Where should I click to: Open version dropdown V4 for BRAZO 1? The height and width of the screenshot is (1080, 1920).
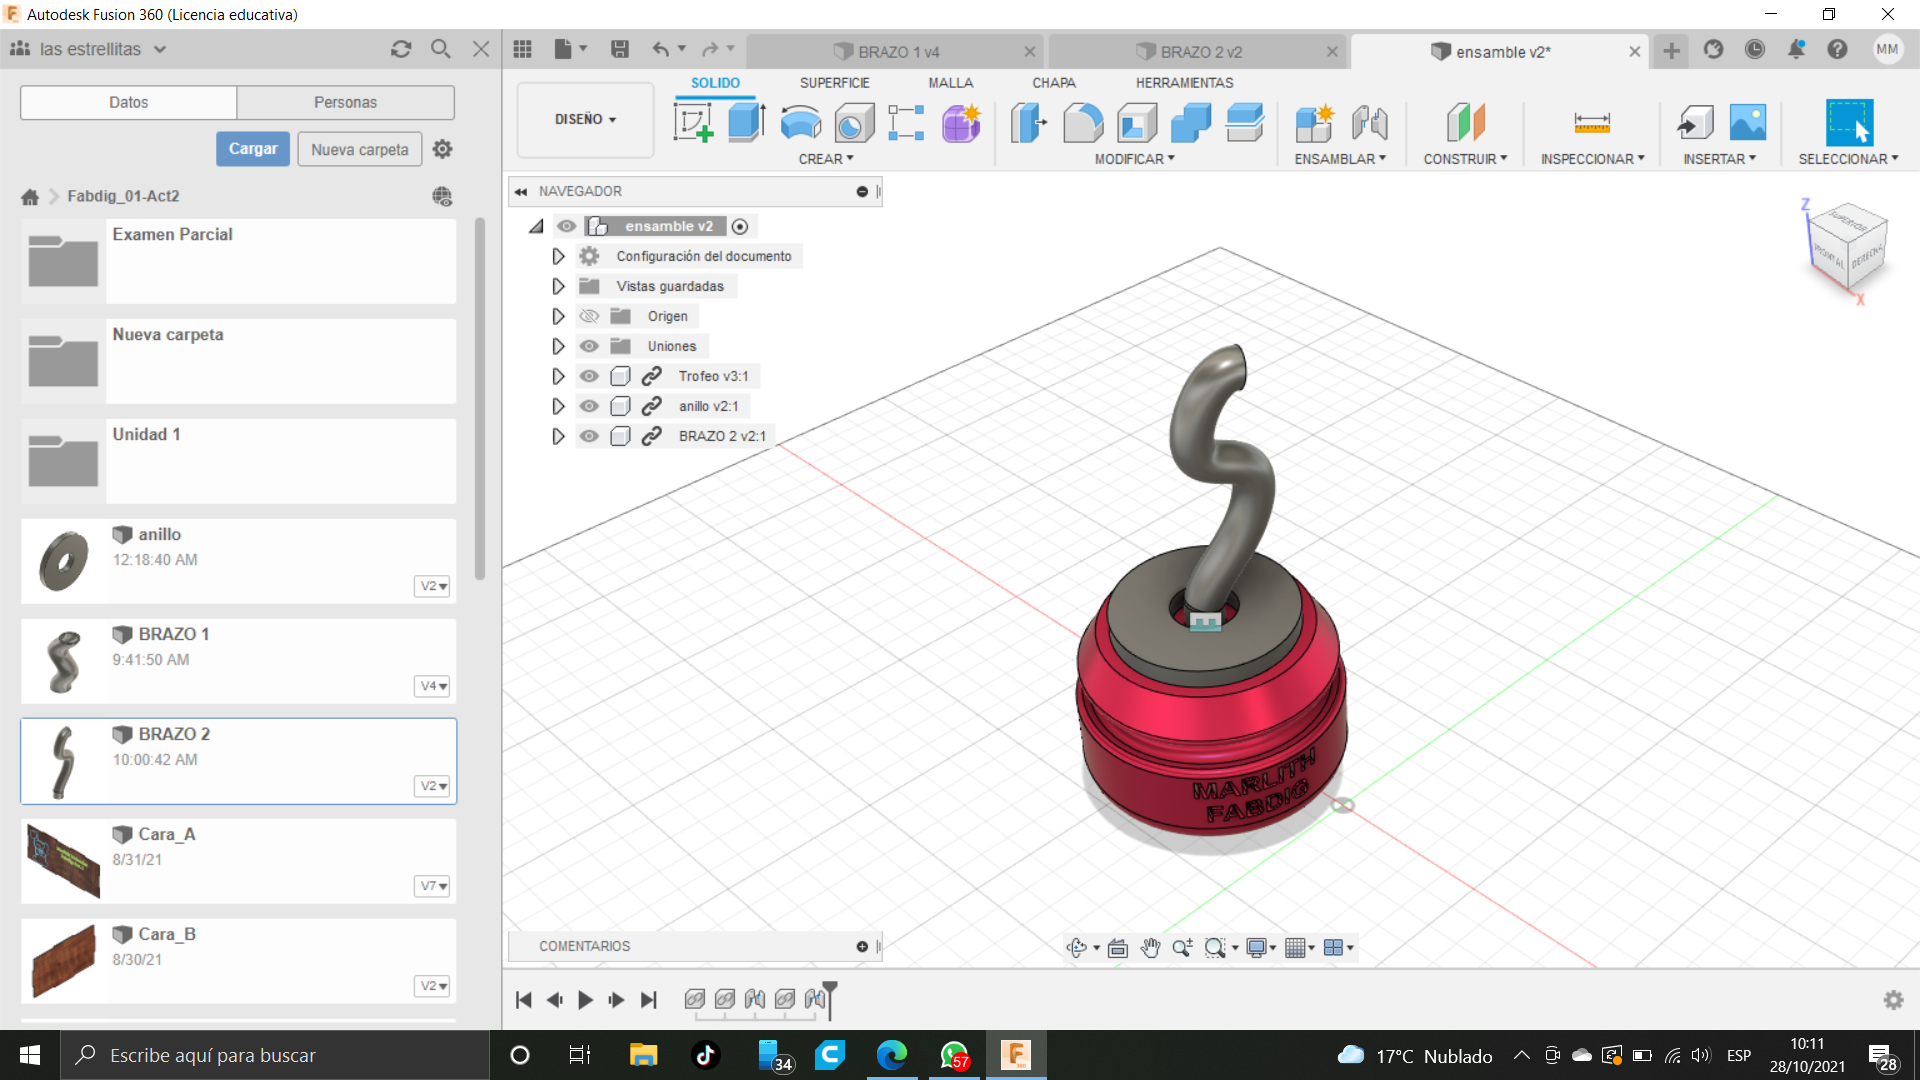pyautogui.click(x=433, y=686)
